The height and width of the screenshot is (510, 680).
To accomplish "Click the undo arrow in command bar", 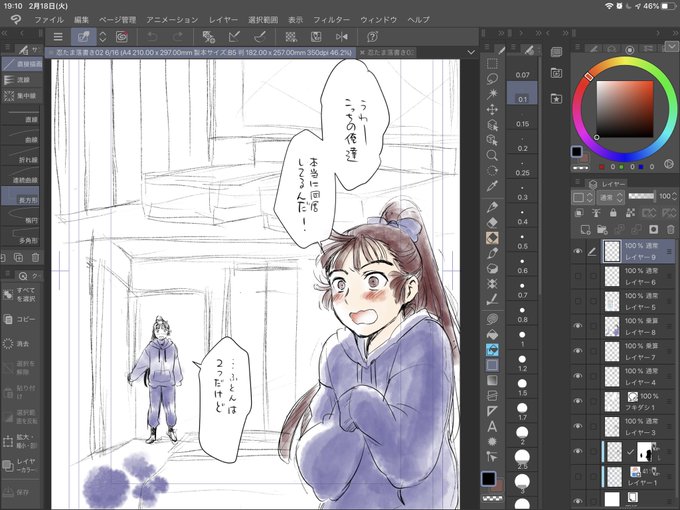I will [x=152, y=37].
